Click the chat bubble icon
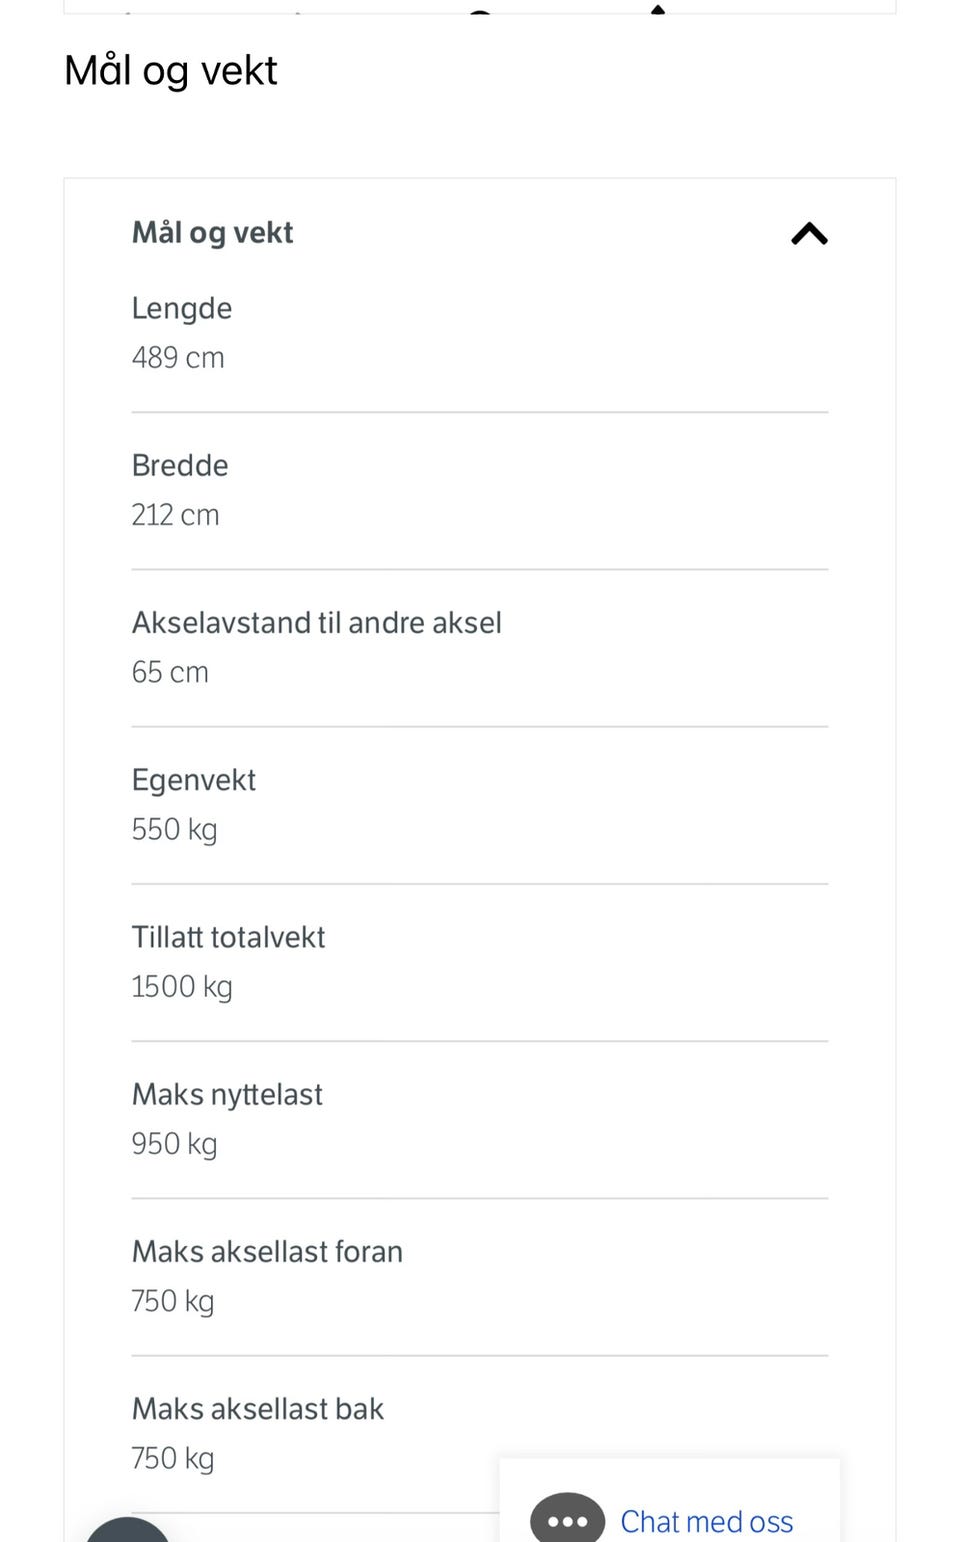Viewport: 960px width, 1542px height. pos(567,1518)
